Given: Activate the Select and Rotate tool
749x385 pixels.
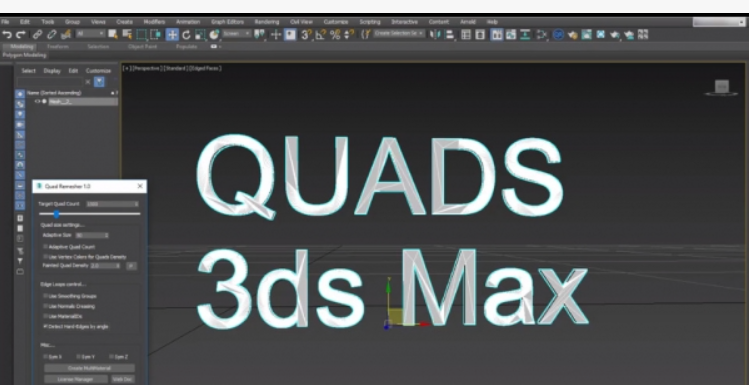Looking at the screenshot, I should tap(186, 34).
